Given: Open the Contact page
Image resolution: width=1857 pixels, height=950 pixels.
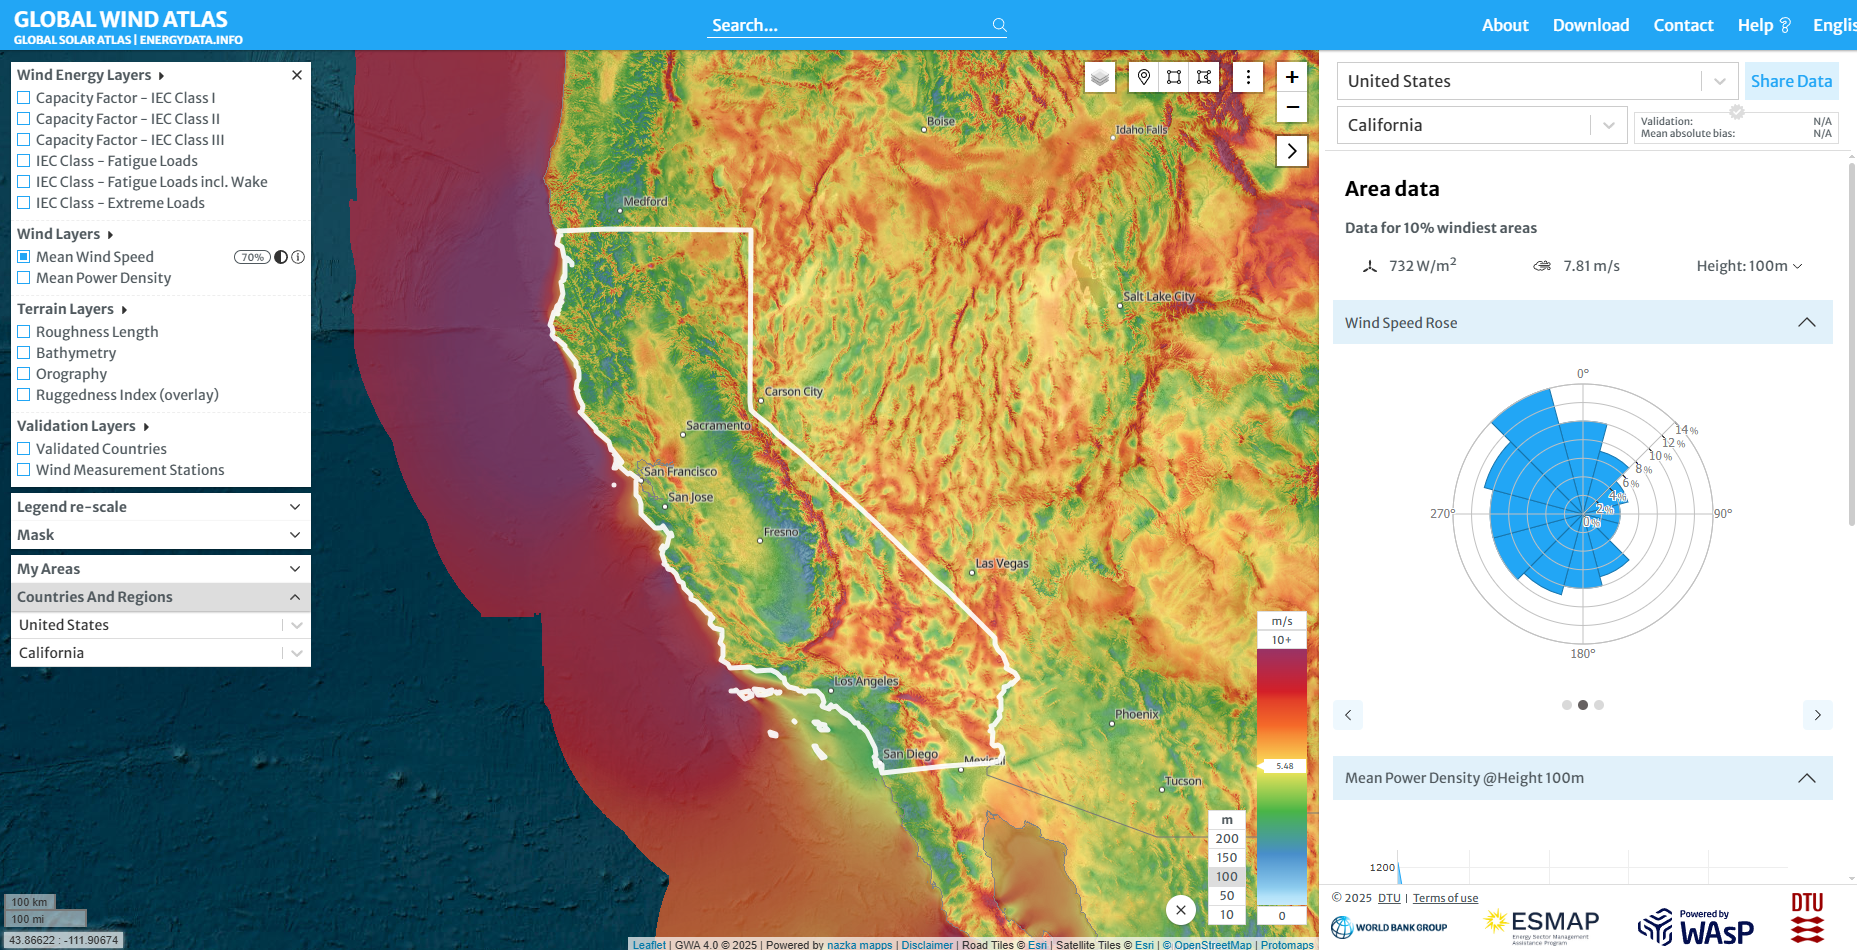Looking at the screenshot, I should 1683,25.
